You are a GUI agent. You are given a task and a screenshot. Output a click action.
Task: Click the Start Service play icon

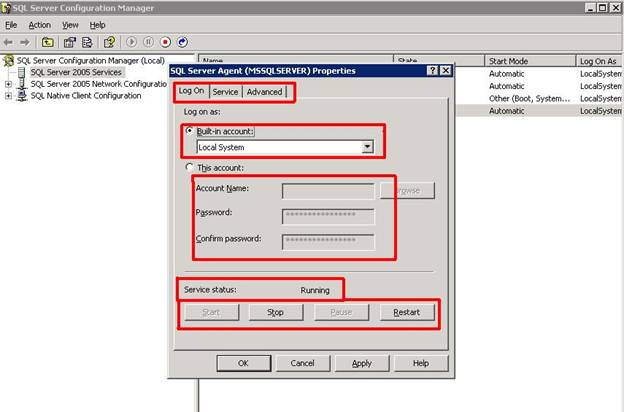point(131,42)
